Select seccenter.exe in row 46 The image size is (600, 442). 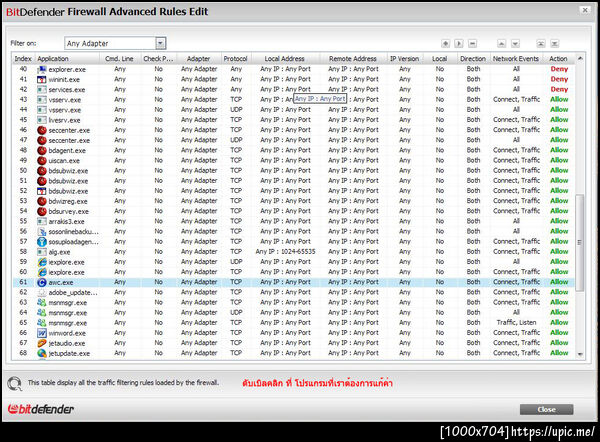click(69, 130)
